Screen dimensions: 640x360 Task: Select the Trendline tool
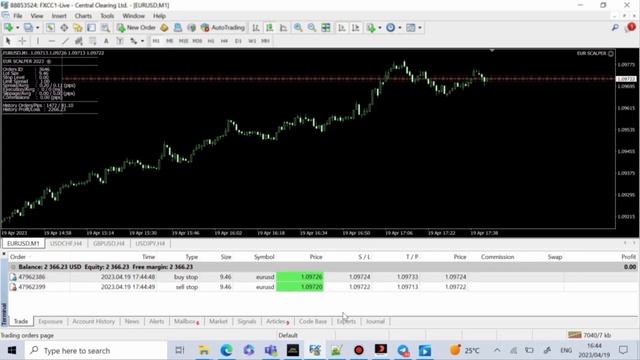click(x=65, y=41)
